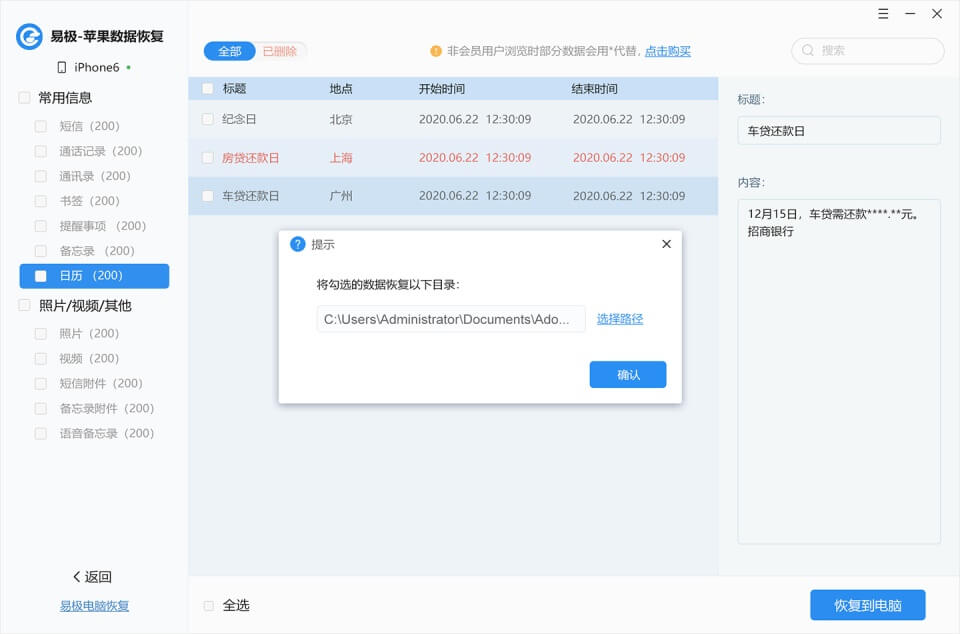Viewport: 960px width, 634px height.
Task: Check the 通话记录 (200) checkbox
Action: coord(40,151)
